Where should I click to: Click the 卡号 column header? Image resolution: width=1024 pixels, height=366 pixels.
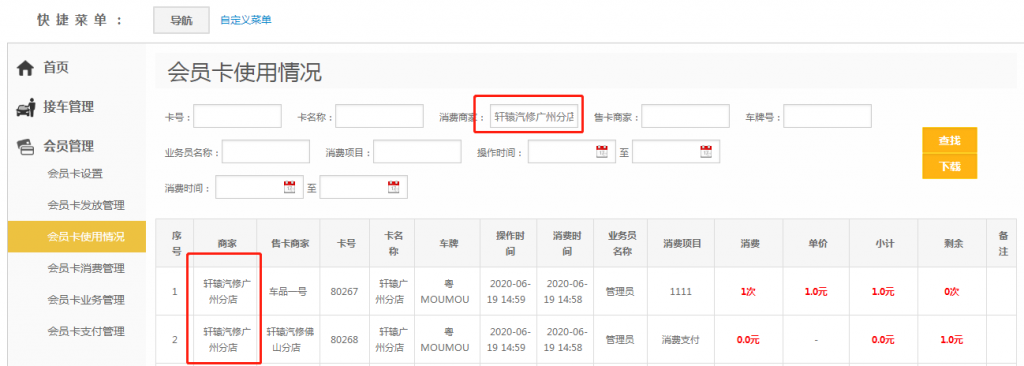[x=345, y=243]
